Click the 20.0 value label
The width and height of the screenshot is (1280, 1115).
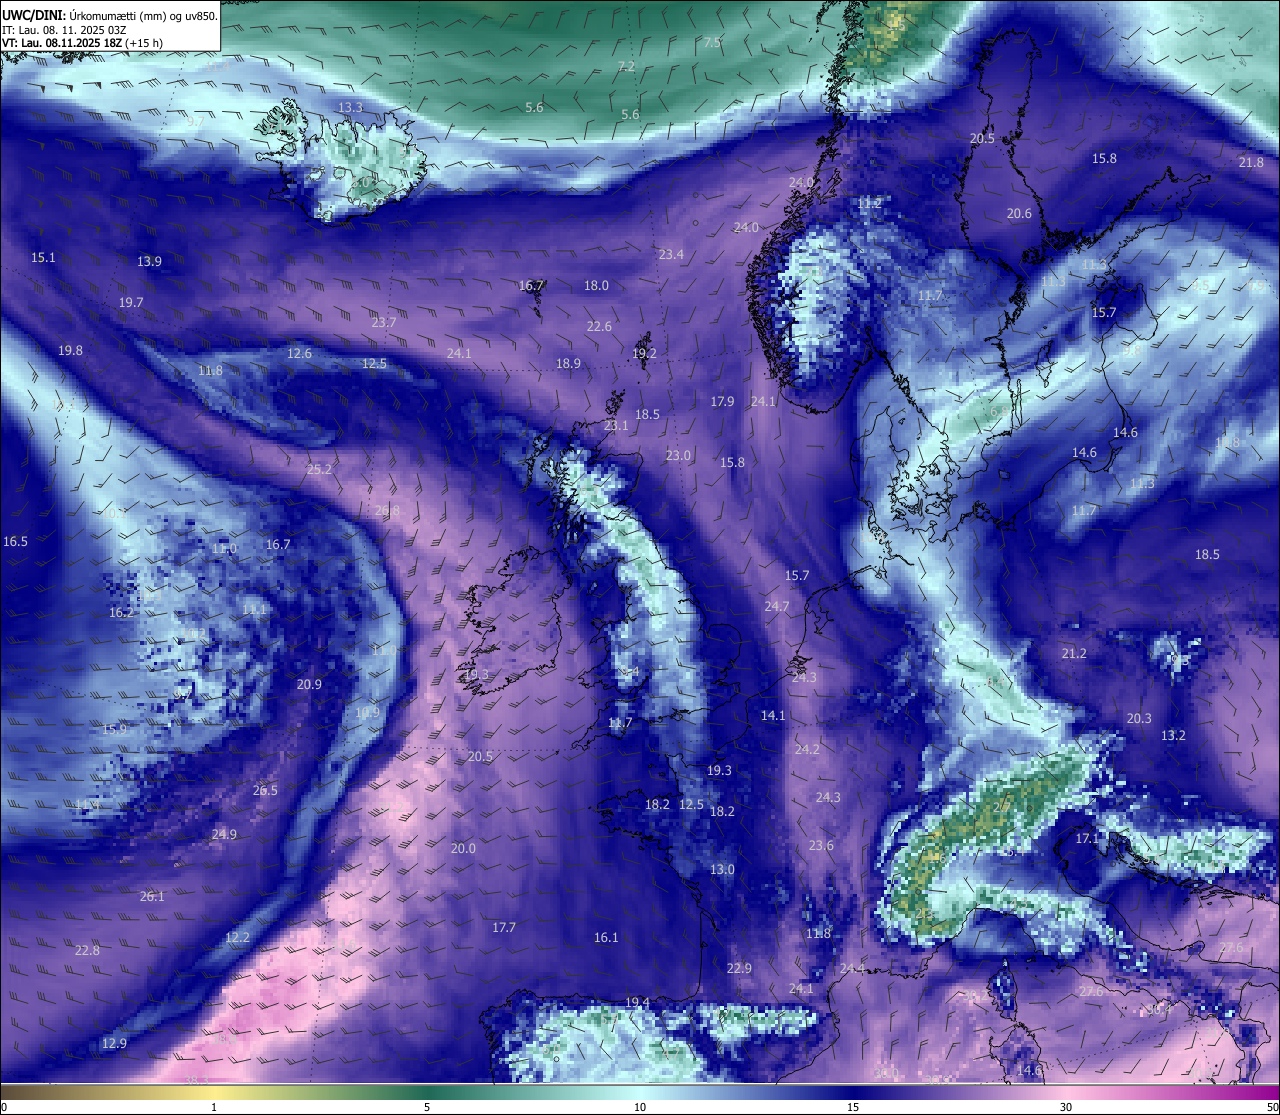pos(463,848)
